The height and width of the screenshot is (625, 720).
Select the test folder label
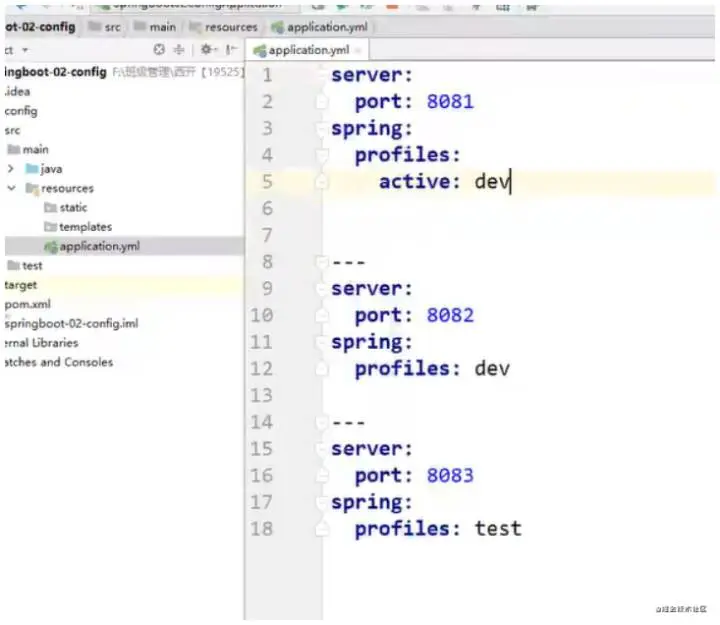32,265
